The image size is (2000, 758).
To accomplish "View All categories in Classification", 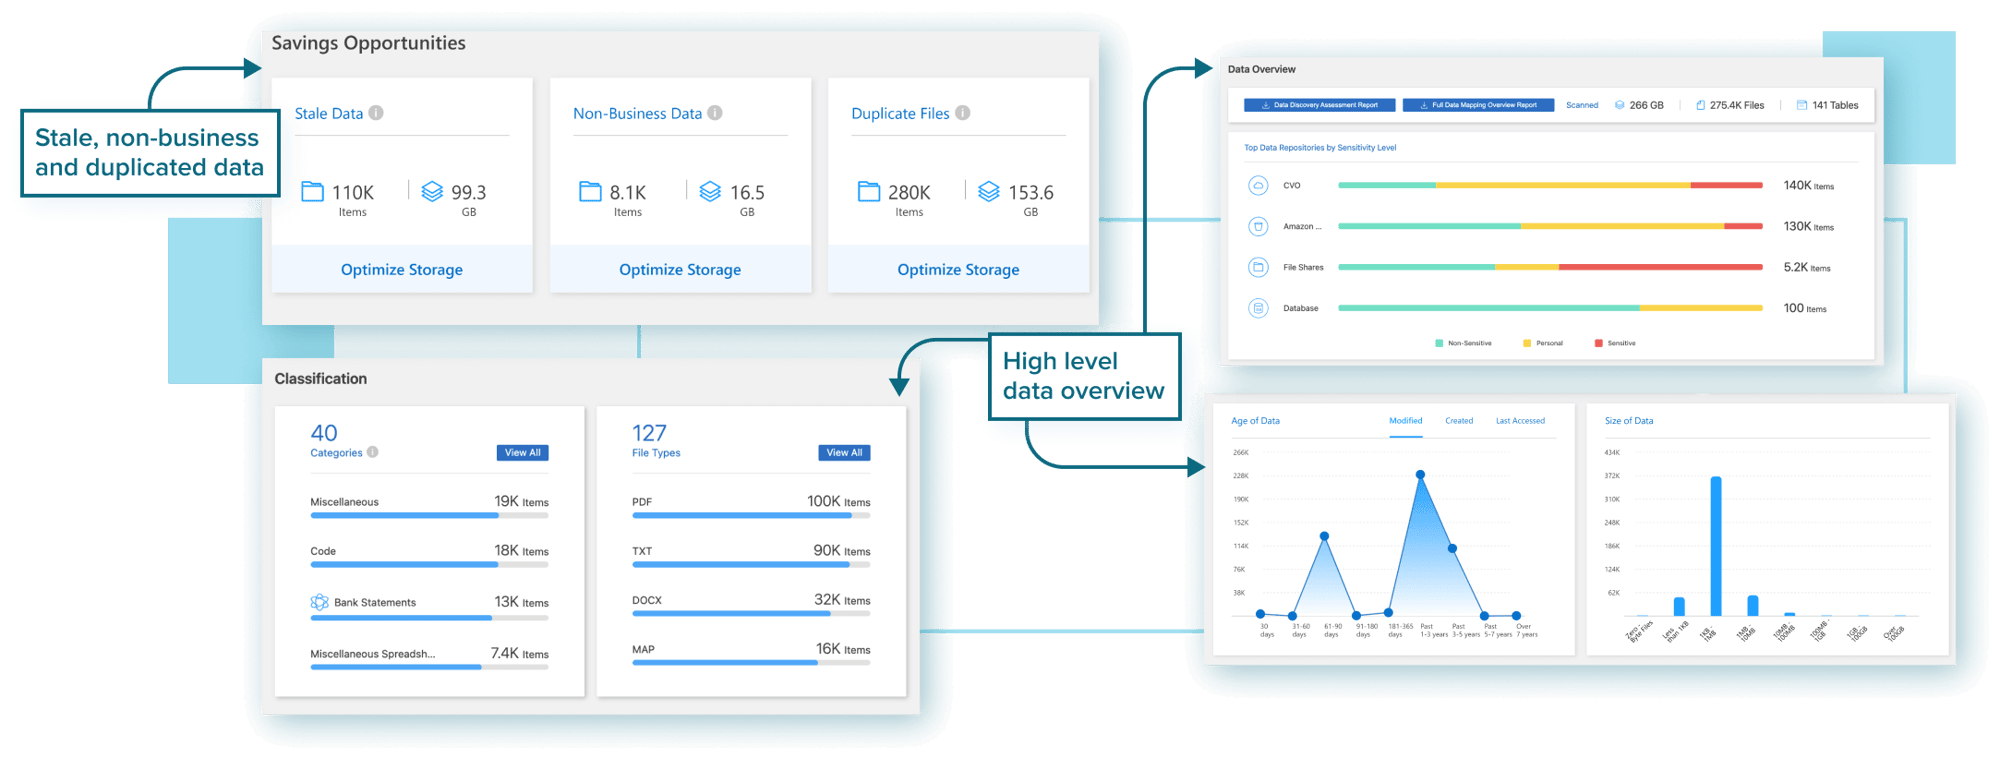I will point(522,453).
